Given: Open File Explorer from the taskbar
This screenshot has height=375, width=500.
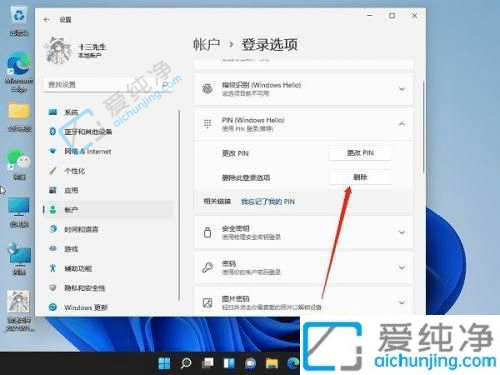Looking at the screenshot, I should coord(272,363).
